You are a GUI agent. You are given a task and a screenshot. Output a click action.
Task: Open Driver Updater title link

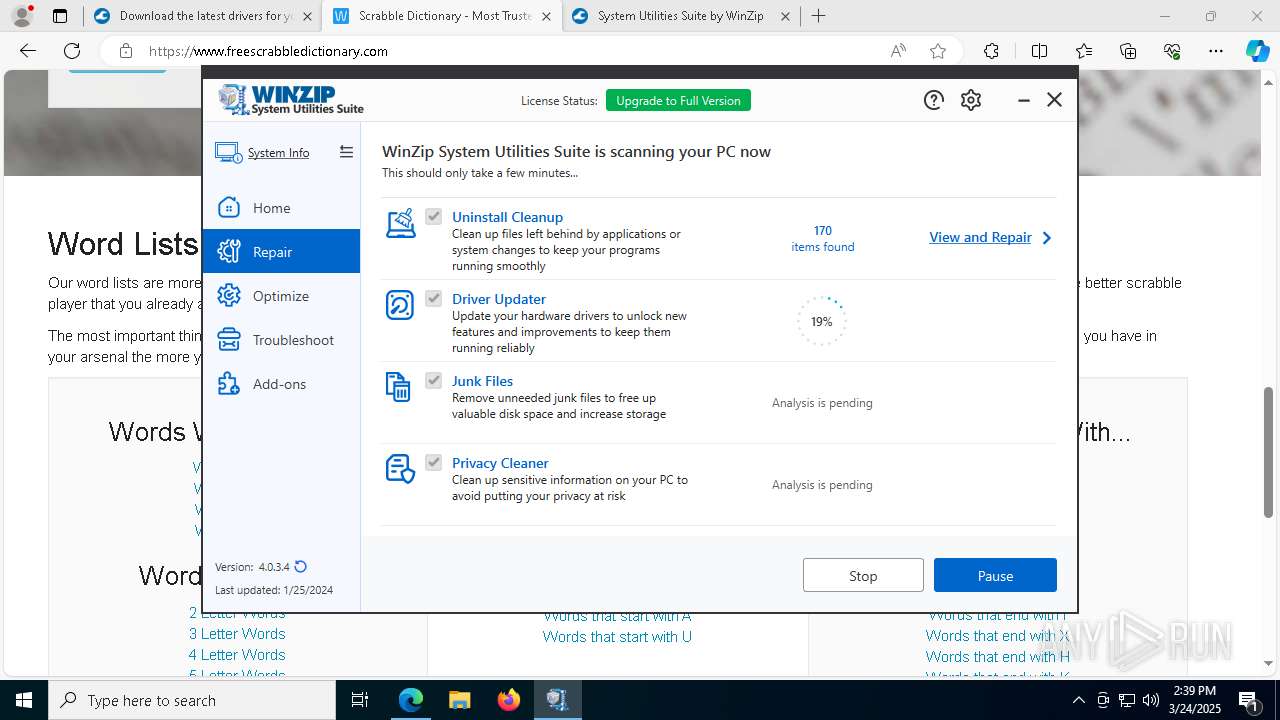(x=499, y=299)
